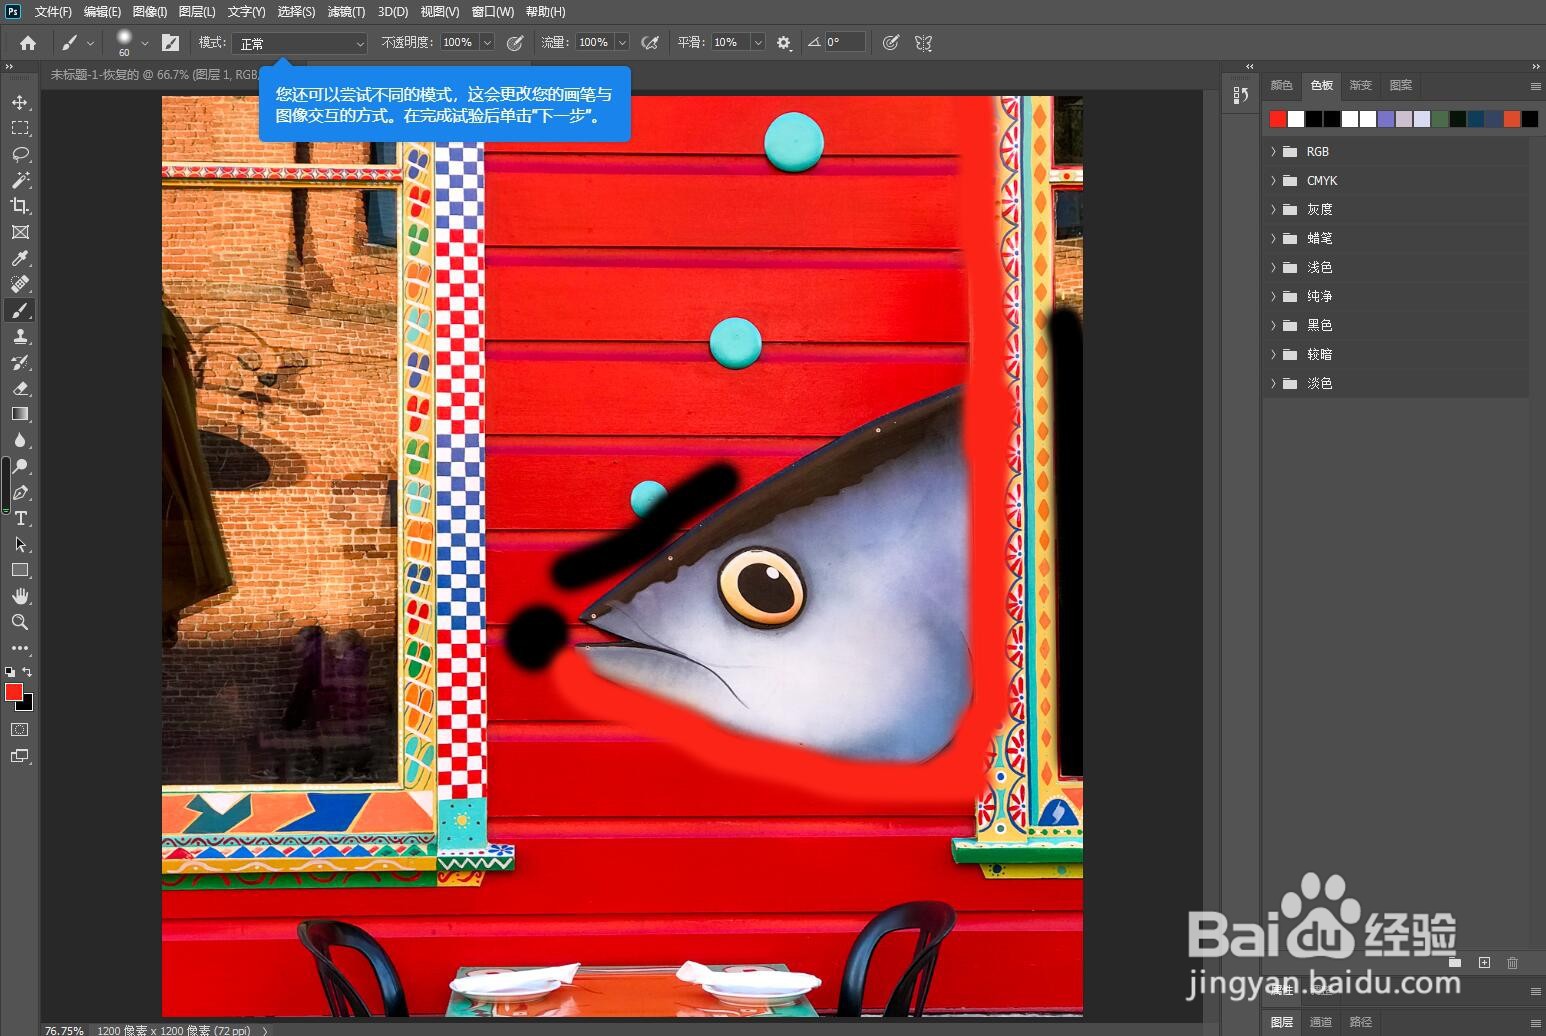Enable airbrush-style build-up effects
The height and width of the screenshot is (1036, 1546).
650,43
